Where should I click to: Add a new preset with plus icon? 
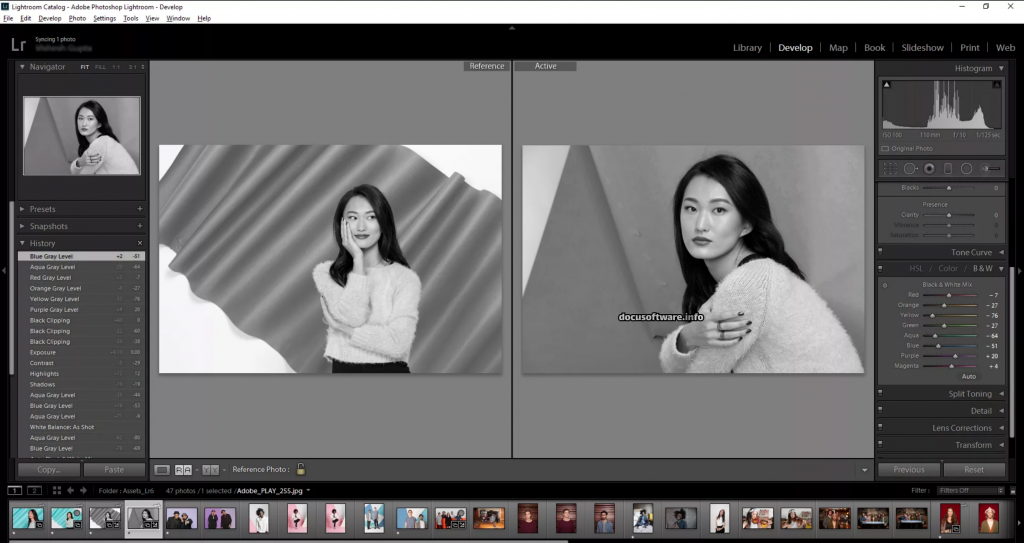click(x=139, y=210)
